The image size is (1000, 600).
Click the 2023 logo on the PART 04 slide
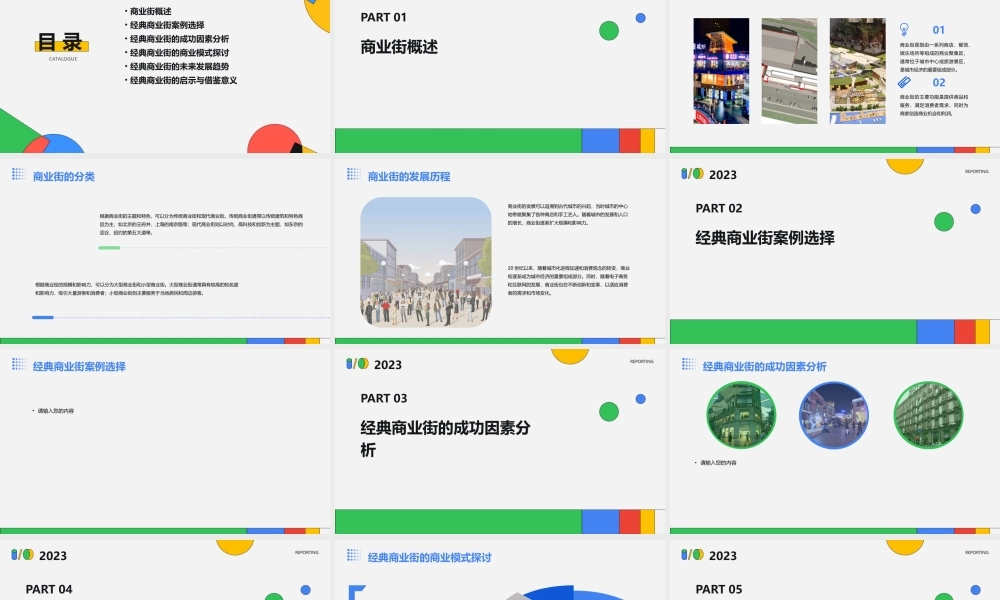(39, 555)
